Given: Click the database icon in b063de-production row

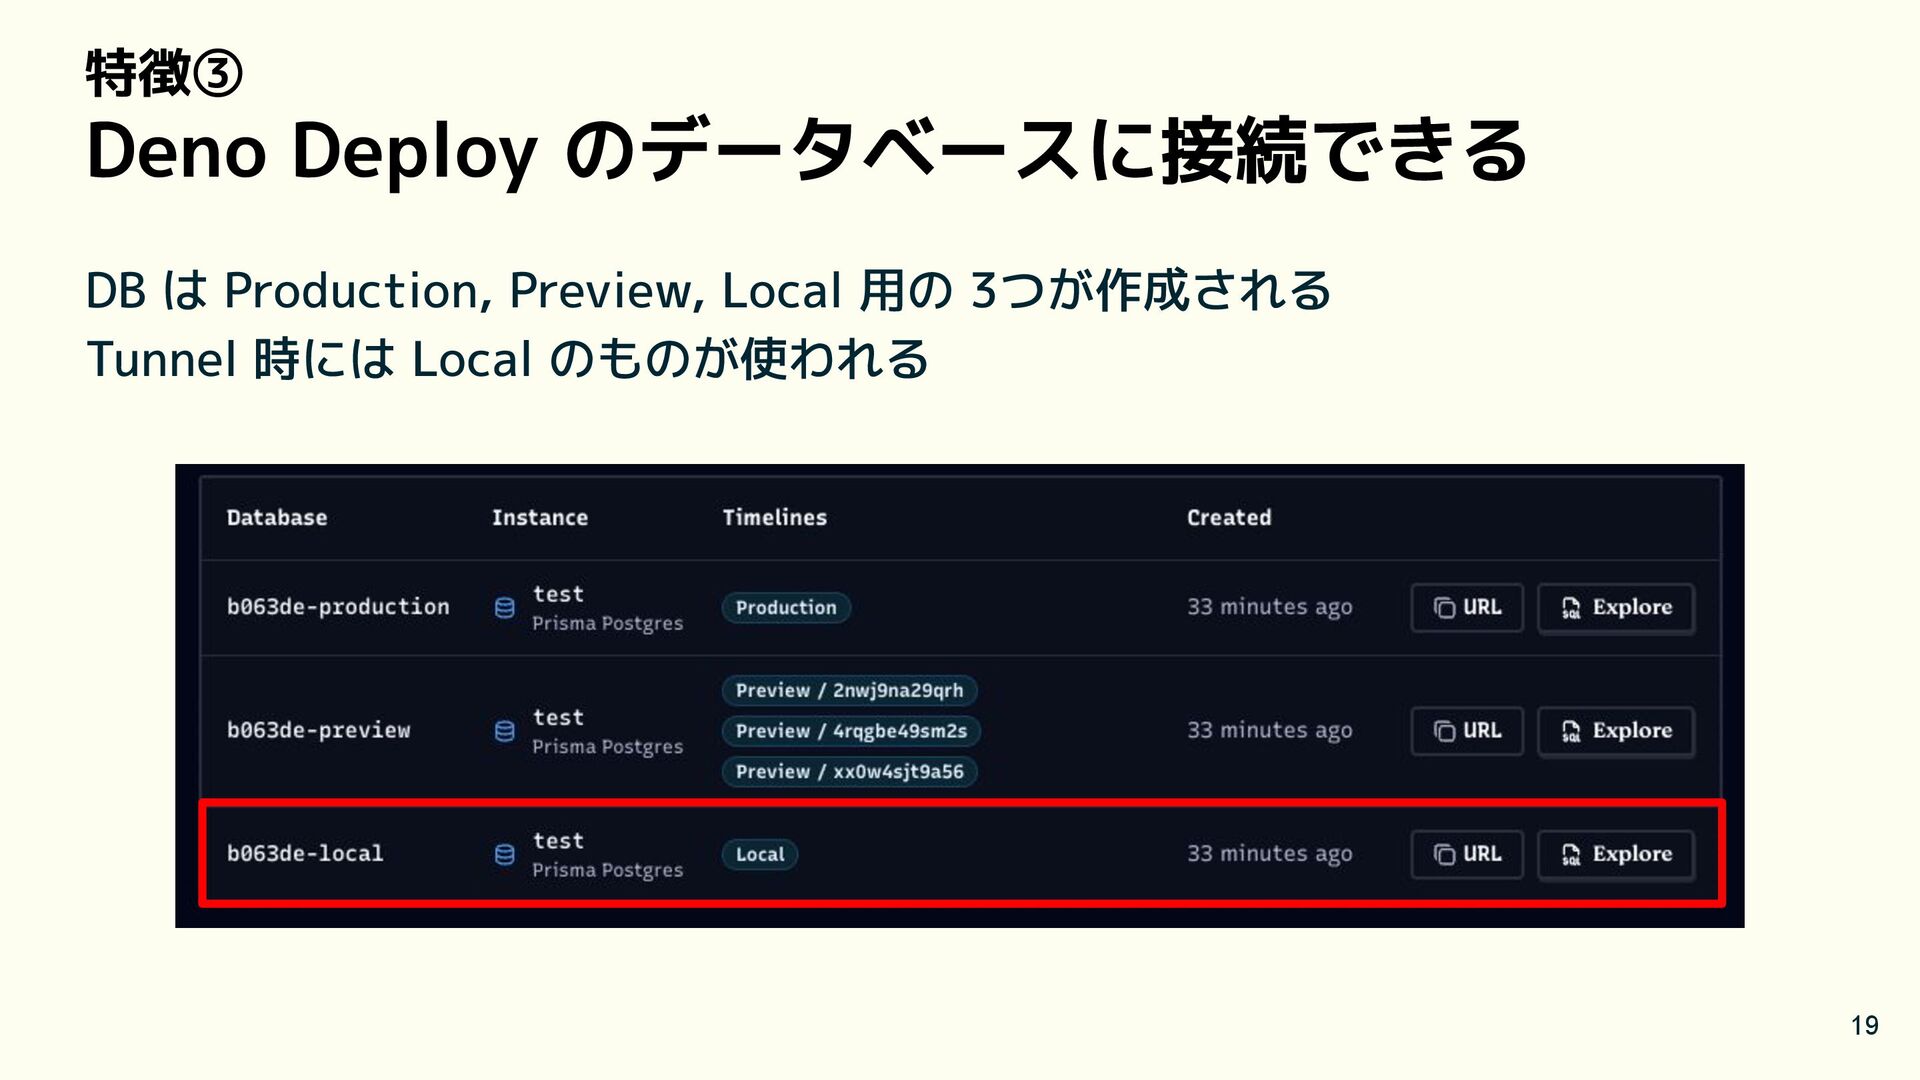Looking at the screenshot, I should (505, 608).
